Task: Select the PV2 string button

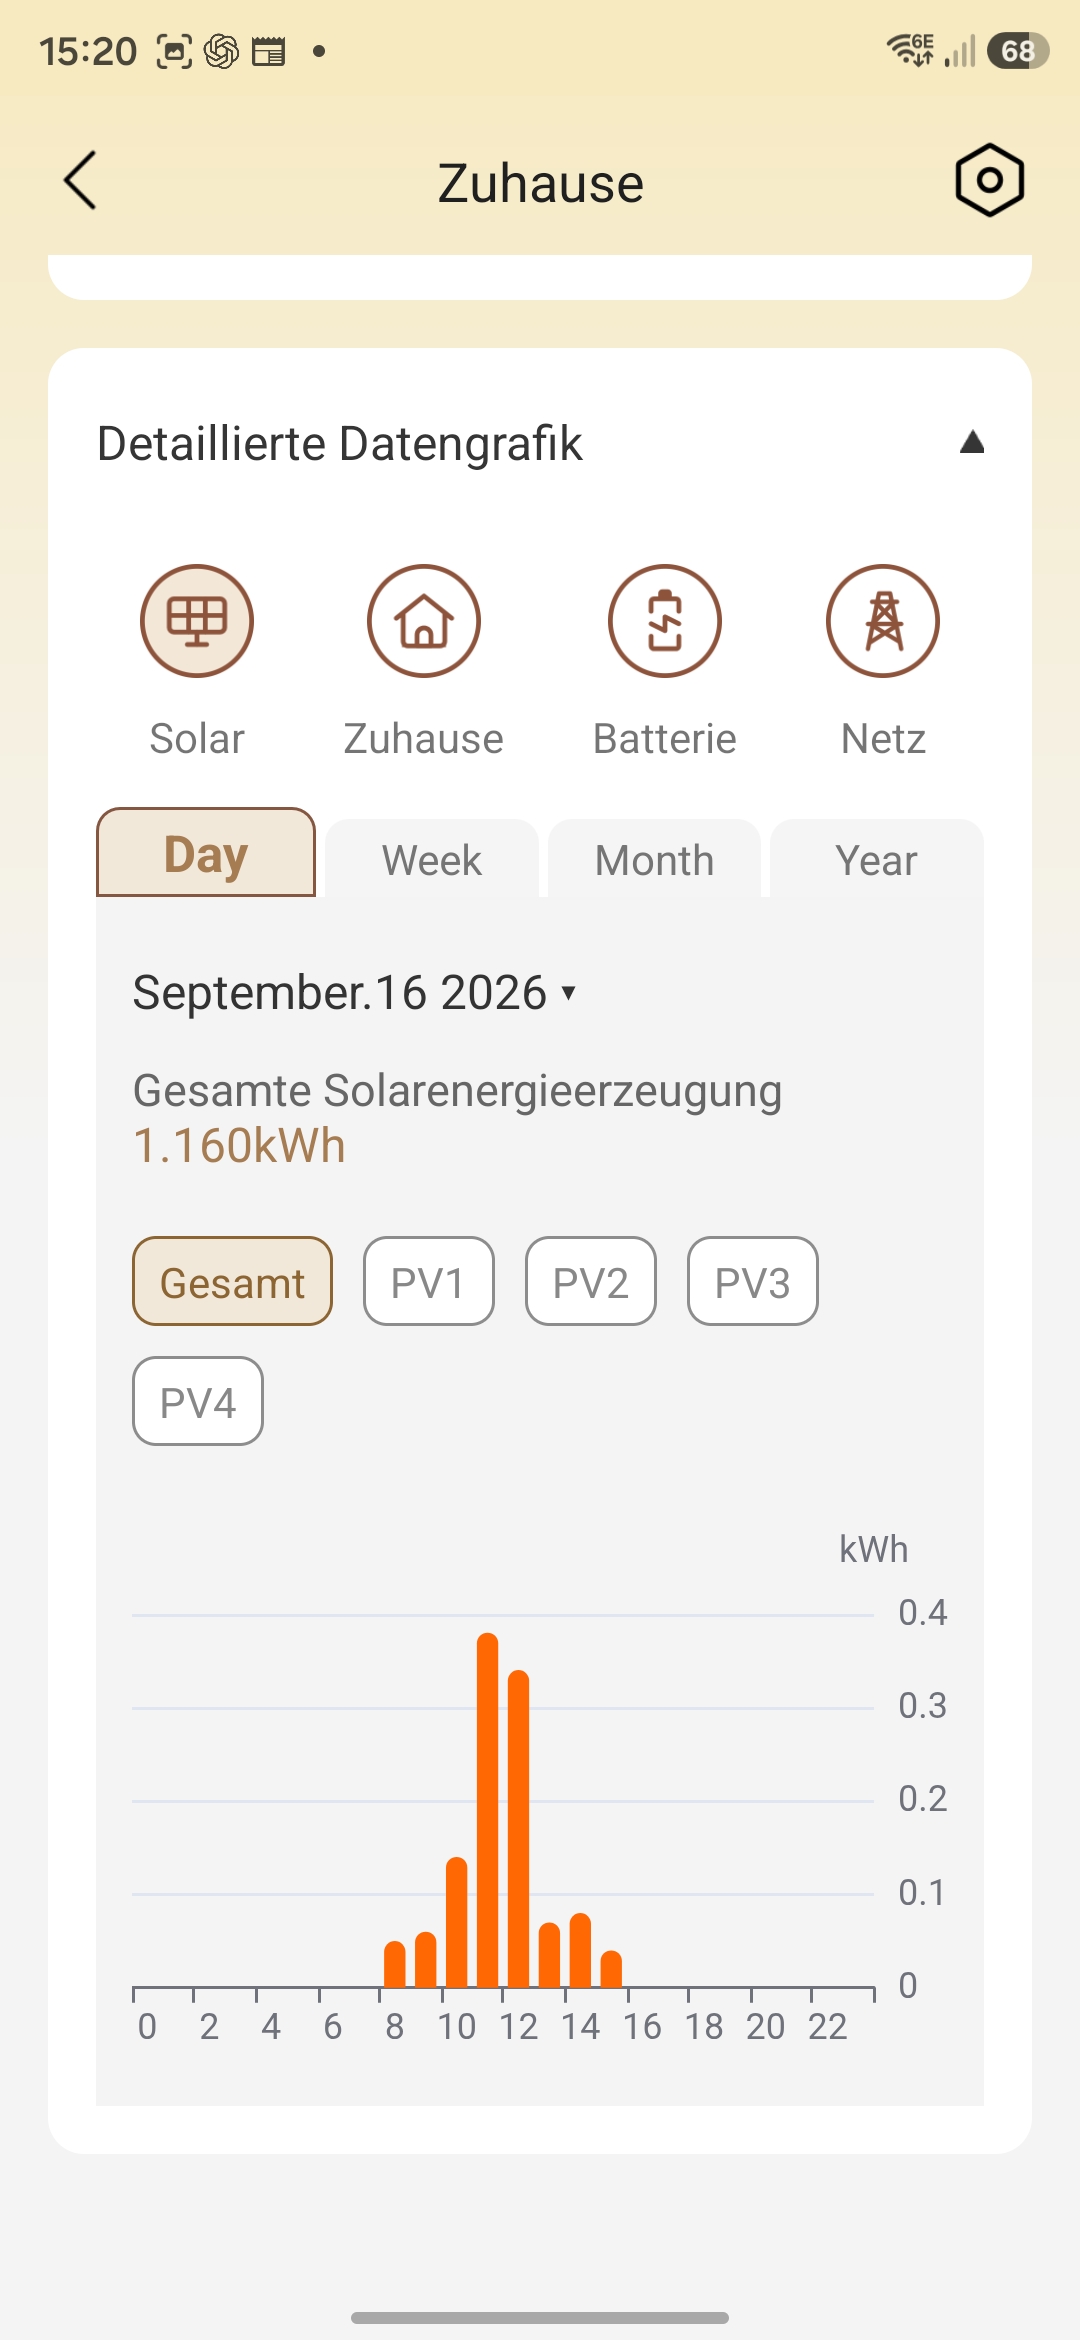Action: tap(591, 1281)
